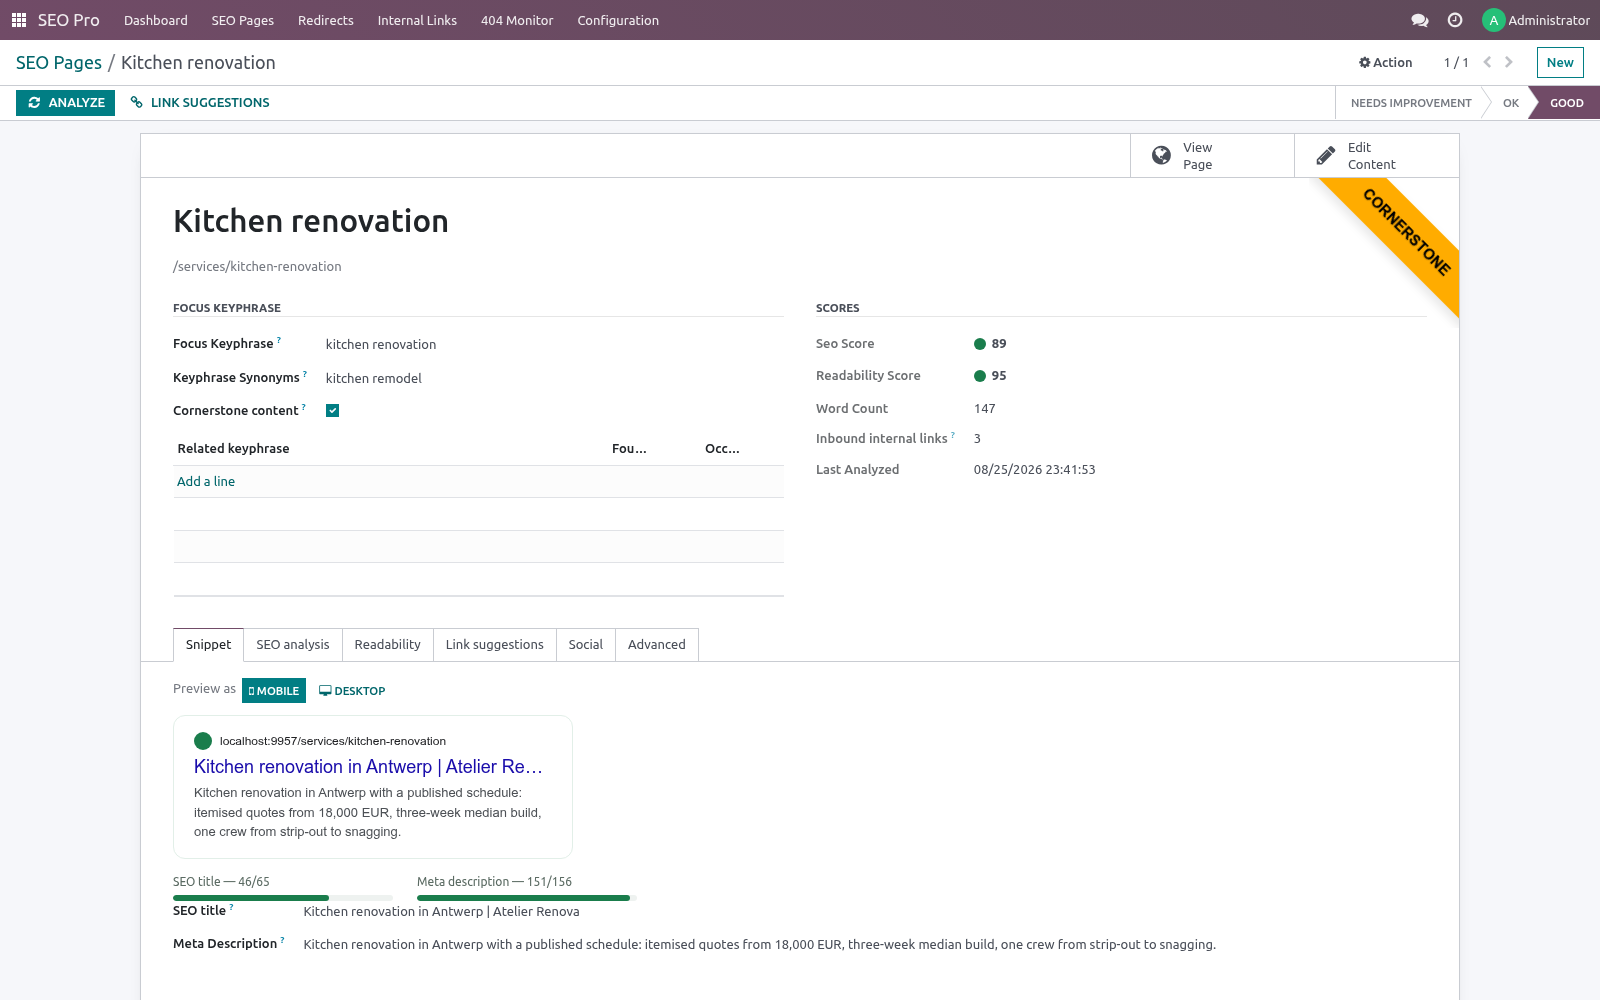The height and width of the screenshot is (1000, 1600).
Task: Switch preview to Mobile
Action: 274,691
